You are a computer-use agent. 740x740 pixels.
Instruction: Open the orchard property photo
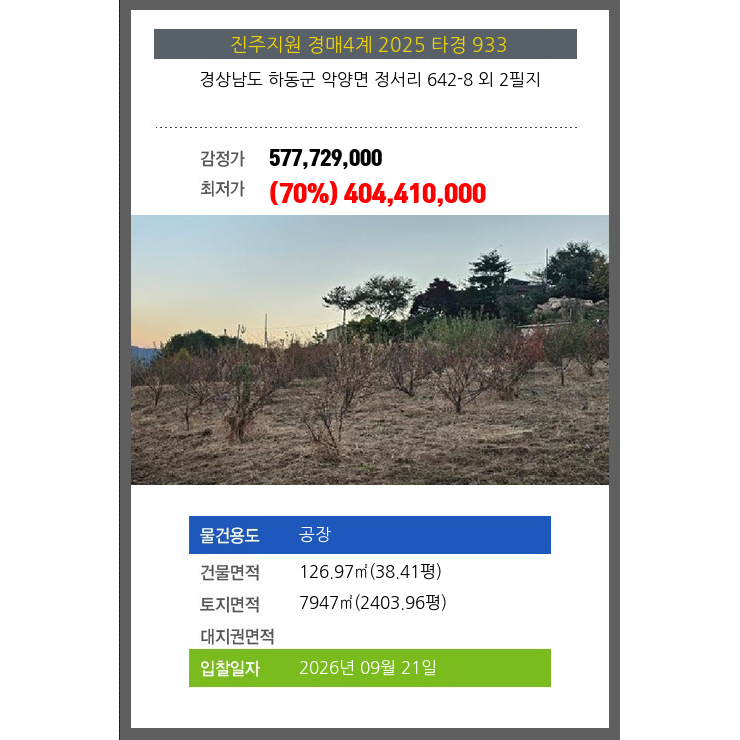pyautogui.click(x=370, y=350)
